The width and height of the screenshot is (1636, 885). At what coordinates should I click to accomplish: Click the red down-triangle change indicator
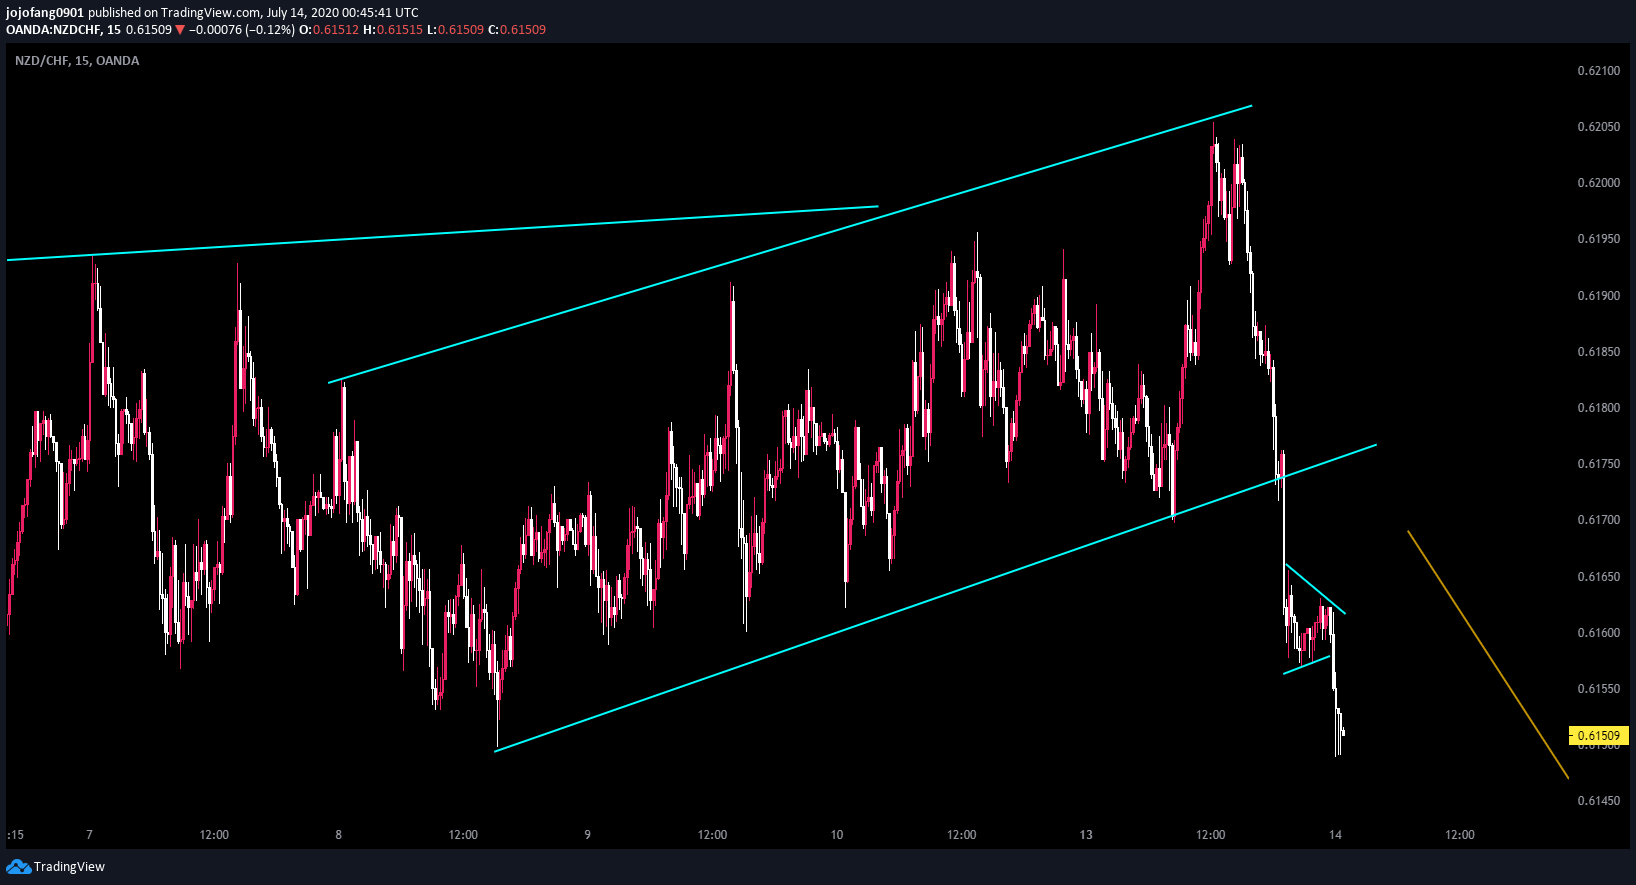tap(180, 30)
